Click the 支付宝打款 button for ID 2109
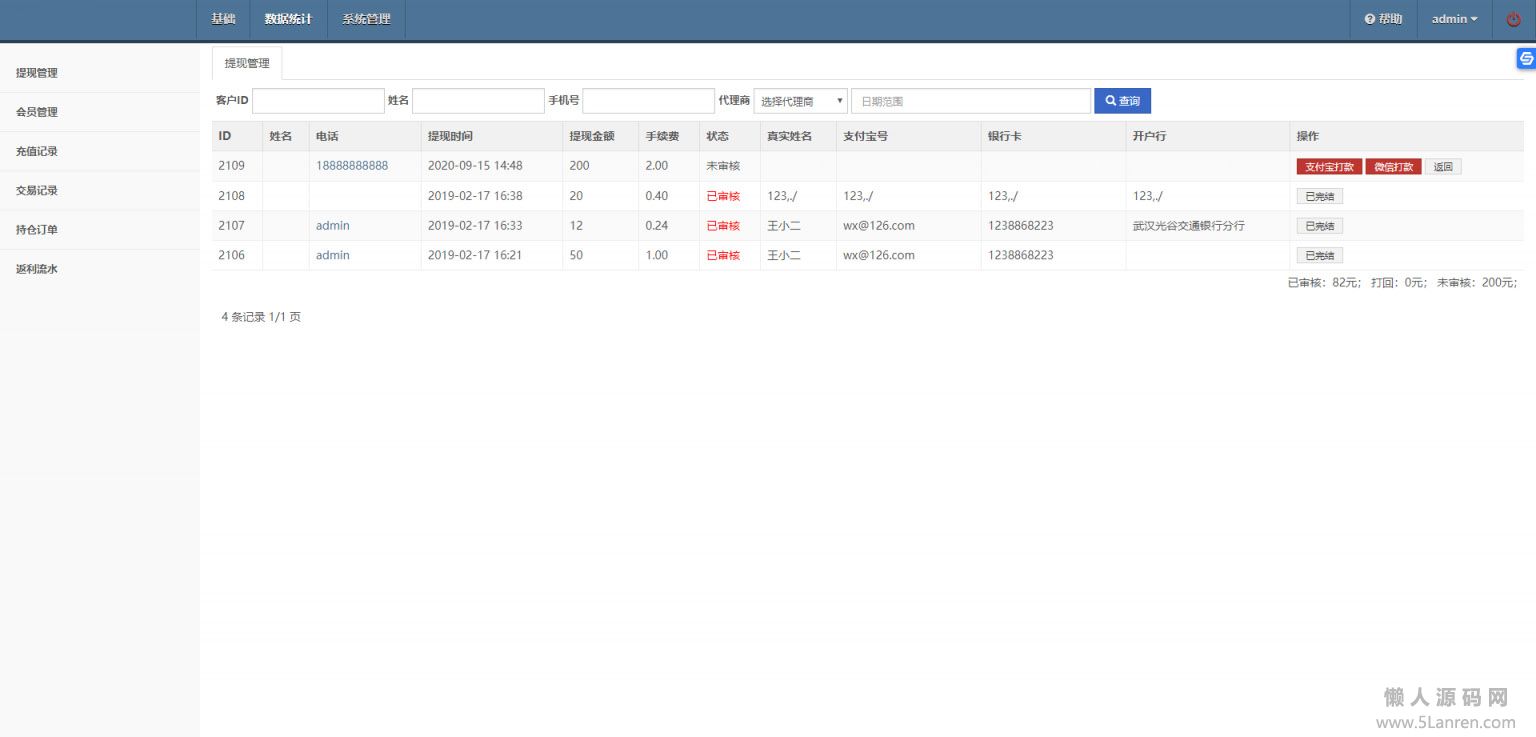The height and width of the screenshot is (737, 1536). [1329, 167]
